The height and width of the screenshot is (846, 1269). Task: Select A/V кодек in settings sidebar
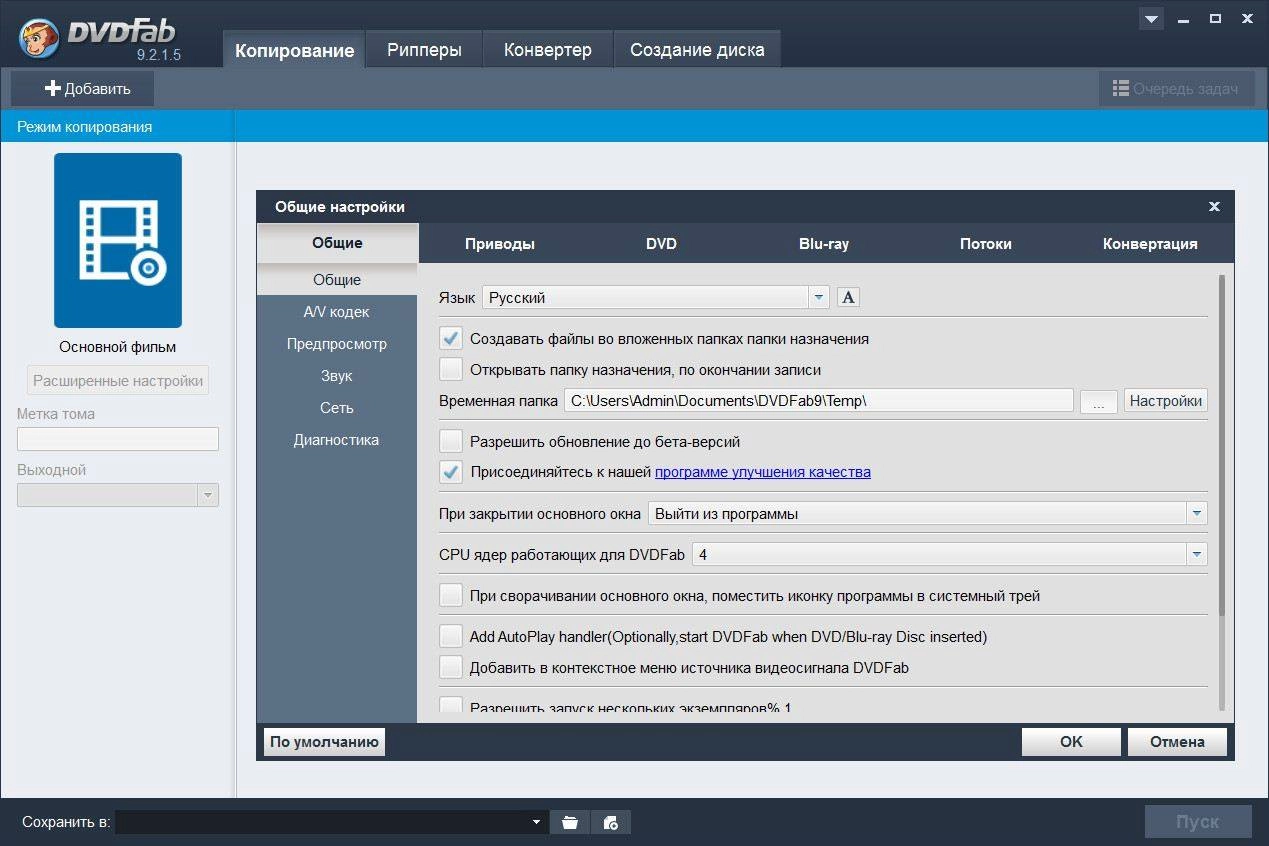[337, 312]
